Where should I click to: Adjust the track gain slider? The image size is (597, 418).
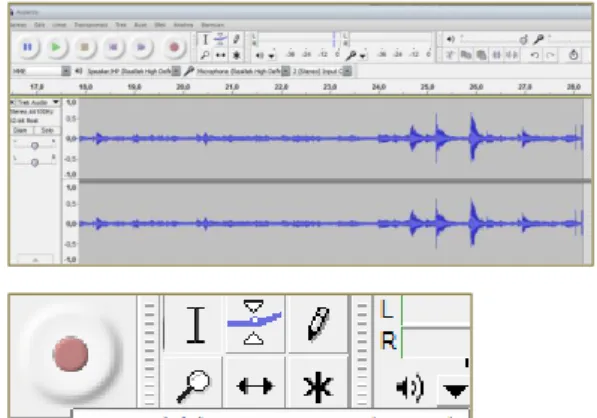click(35, 146)
